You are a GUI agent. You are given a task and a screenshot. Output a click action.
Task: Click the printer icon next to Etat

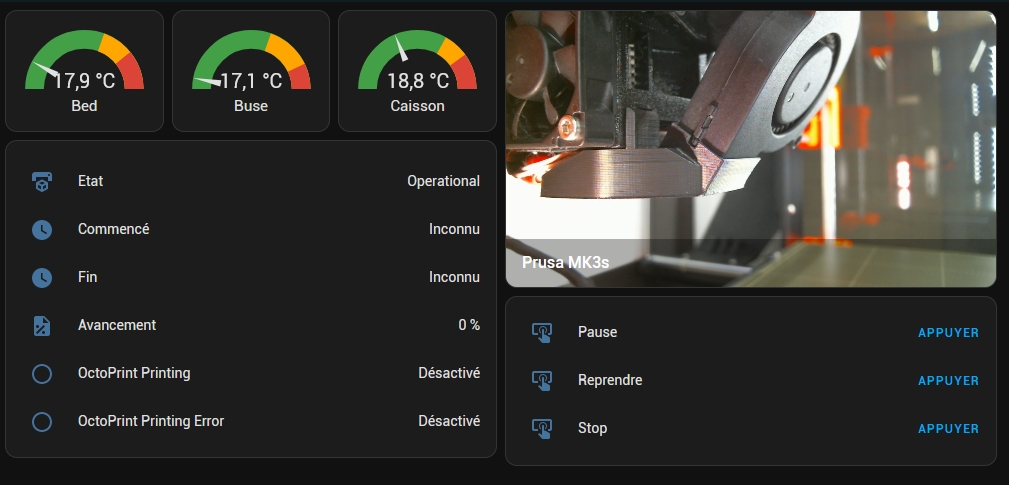tap(42, 181)
